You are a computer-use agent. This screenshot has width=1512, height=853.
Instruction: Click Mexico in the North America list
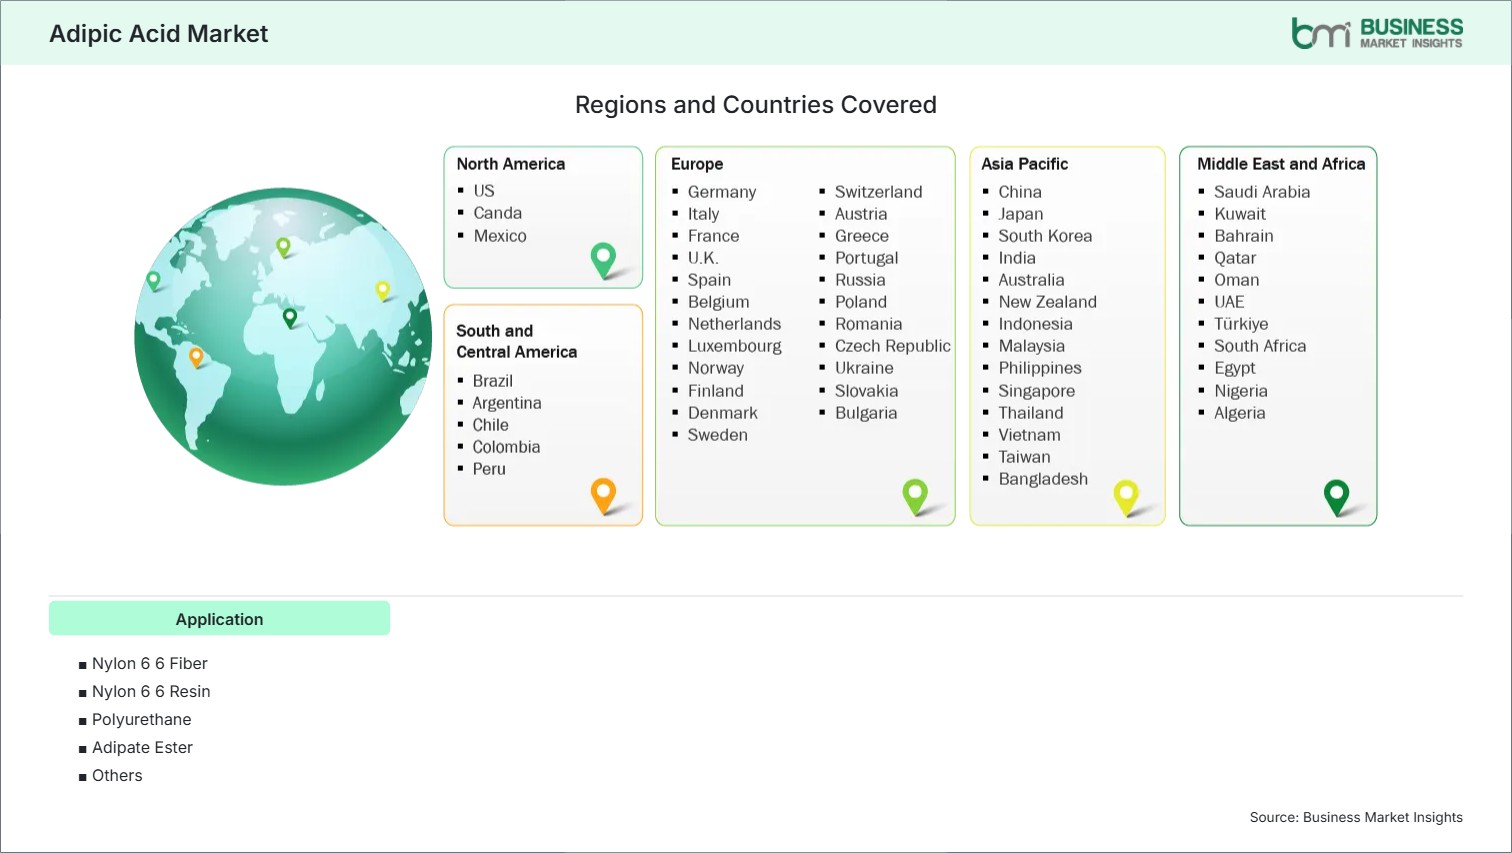pos(500,236)
